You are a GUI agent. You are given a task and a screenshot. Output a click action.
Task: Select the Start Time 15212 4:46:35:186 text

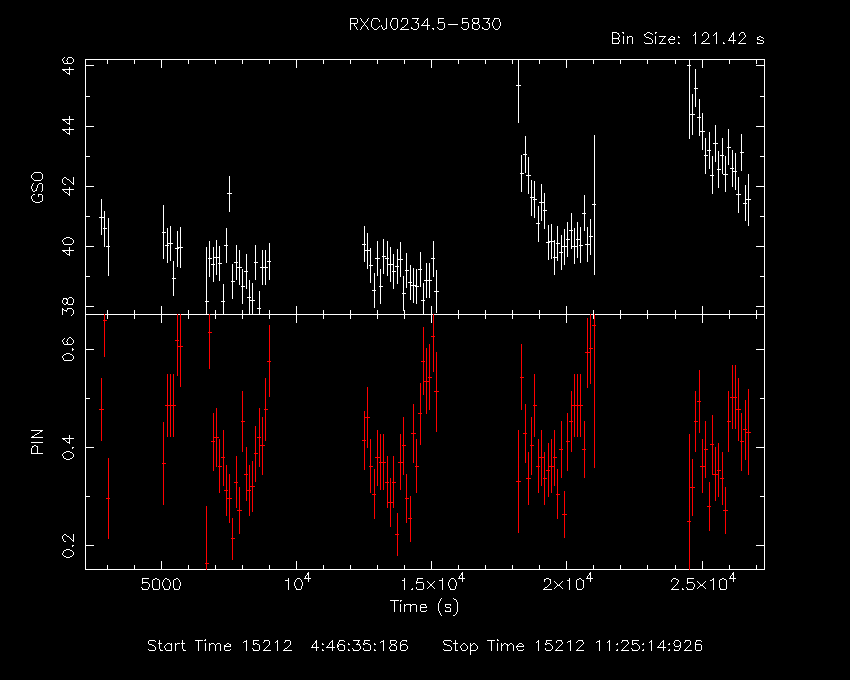[278, 646]
